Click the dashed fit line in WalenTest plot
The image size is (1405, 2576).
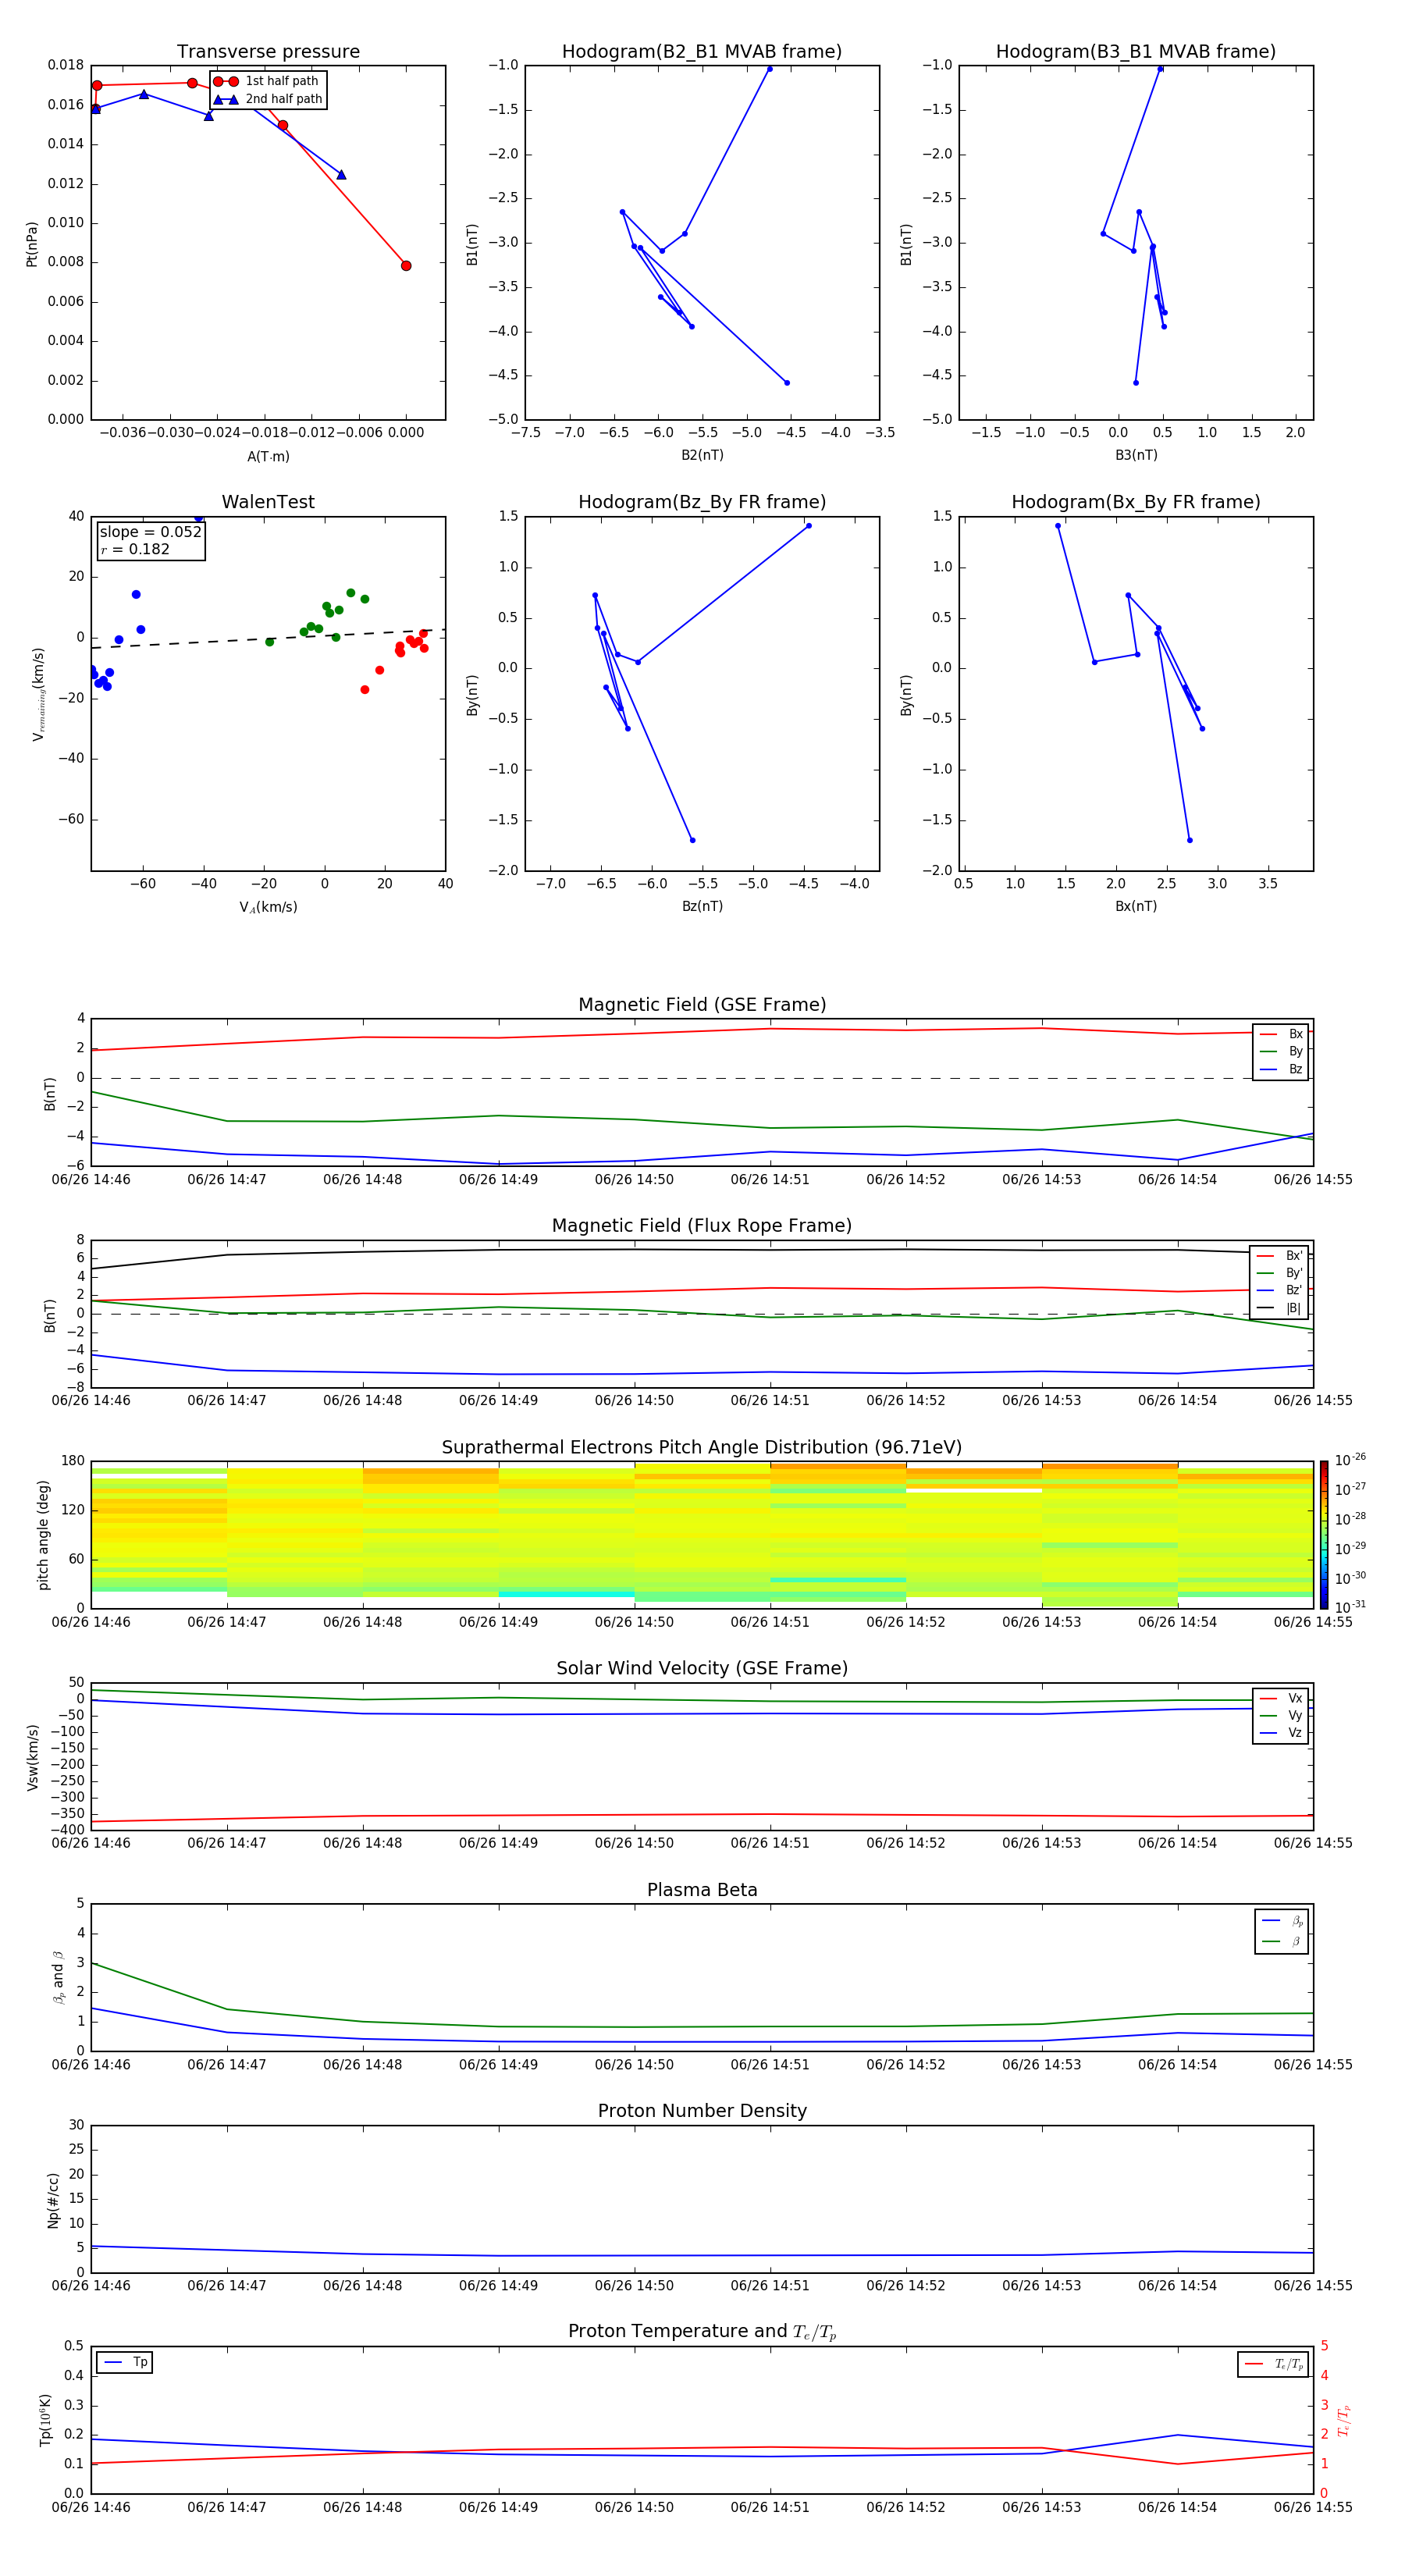coord(268,639)
